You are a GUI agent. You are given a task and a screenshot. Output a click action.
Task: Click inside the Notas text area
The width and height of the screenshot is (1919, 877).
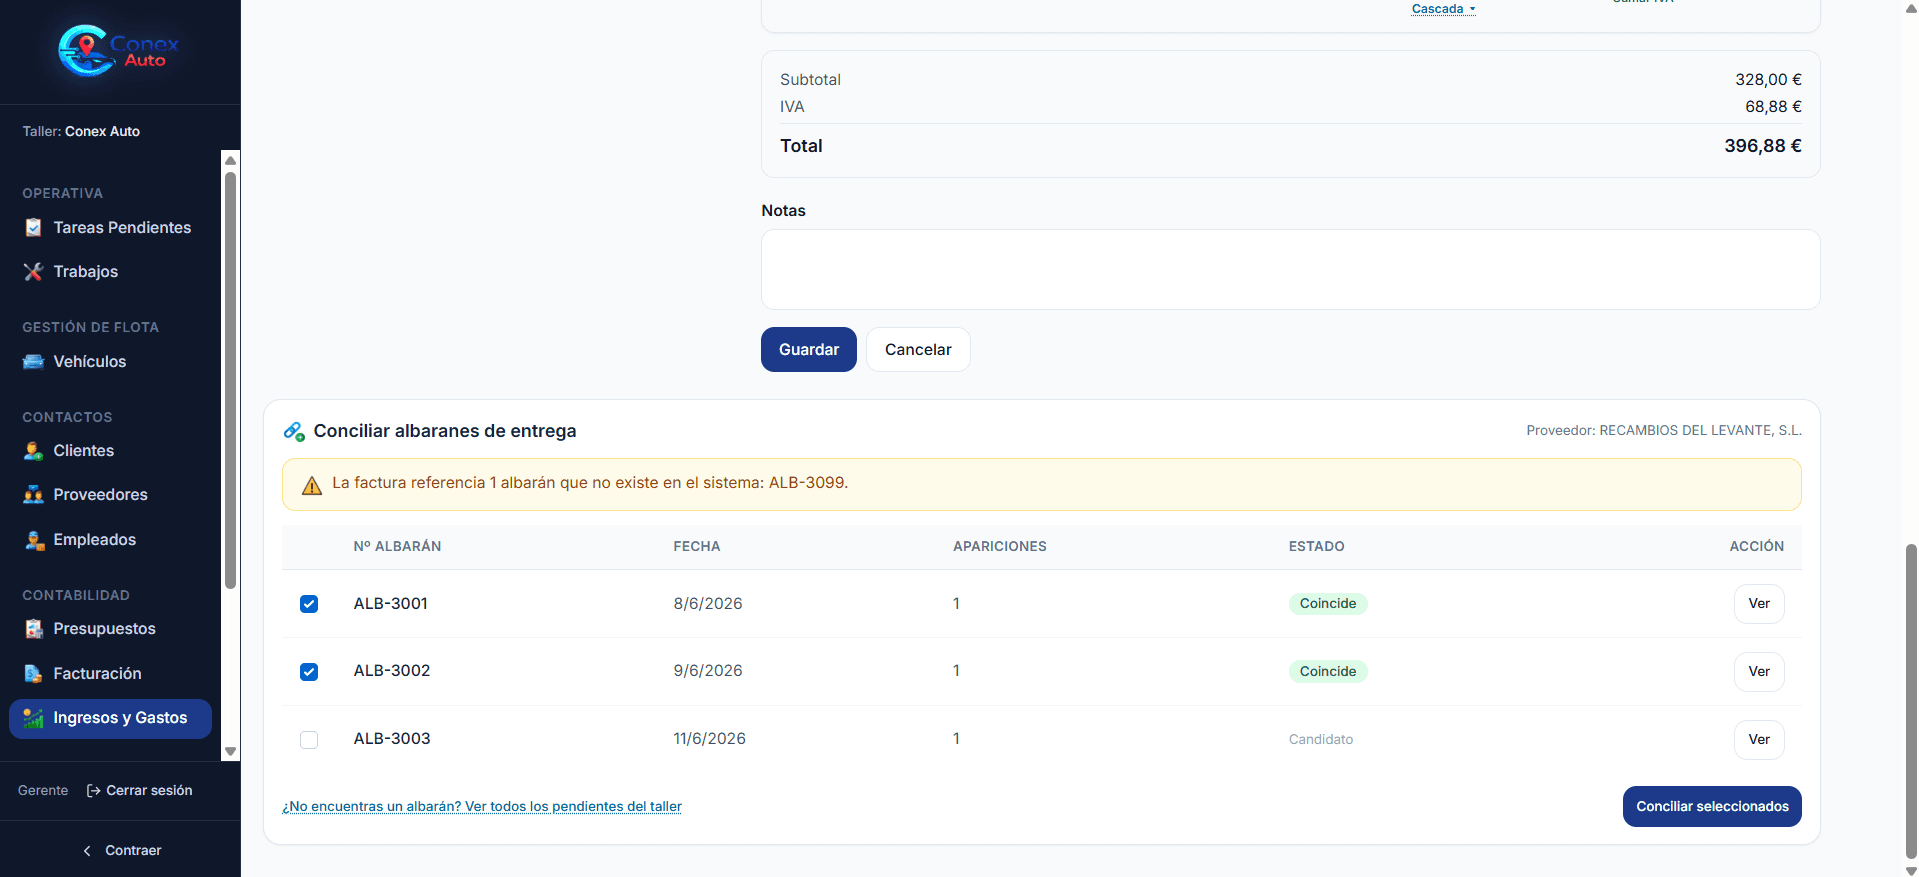(x=1290, y=270)
